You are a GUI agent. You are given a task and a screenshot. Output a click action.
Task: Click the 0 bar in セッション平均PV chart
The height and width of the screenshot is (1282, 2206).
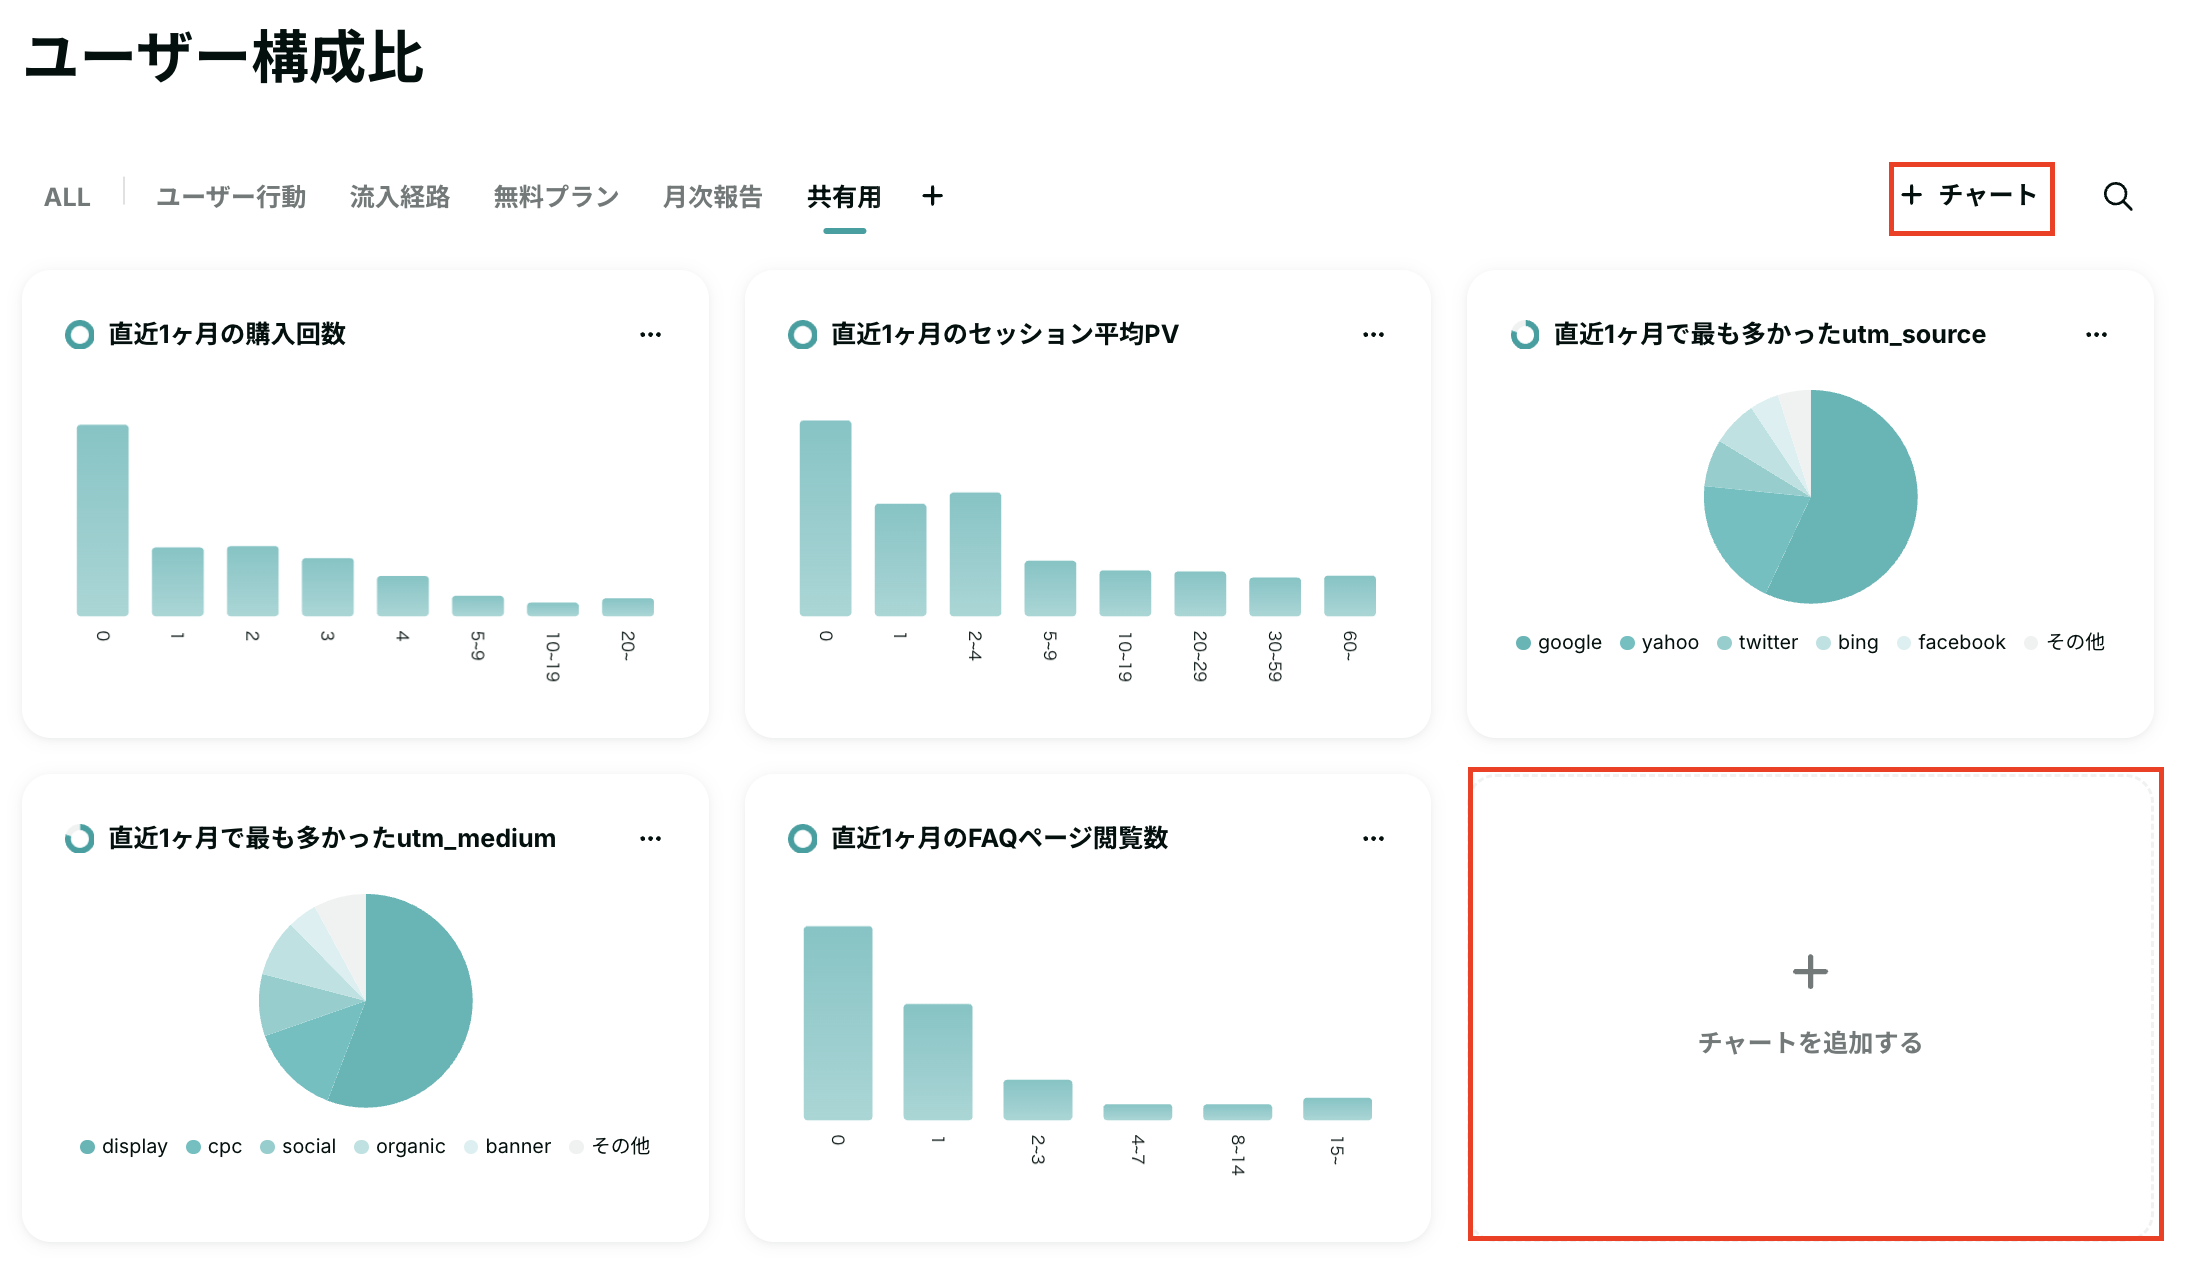[x=825, y=518]
